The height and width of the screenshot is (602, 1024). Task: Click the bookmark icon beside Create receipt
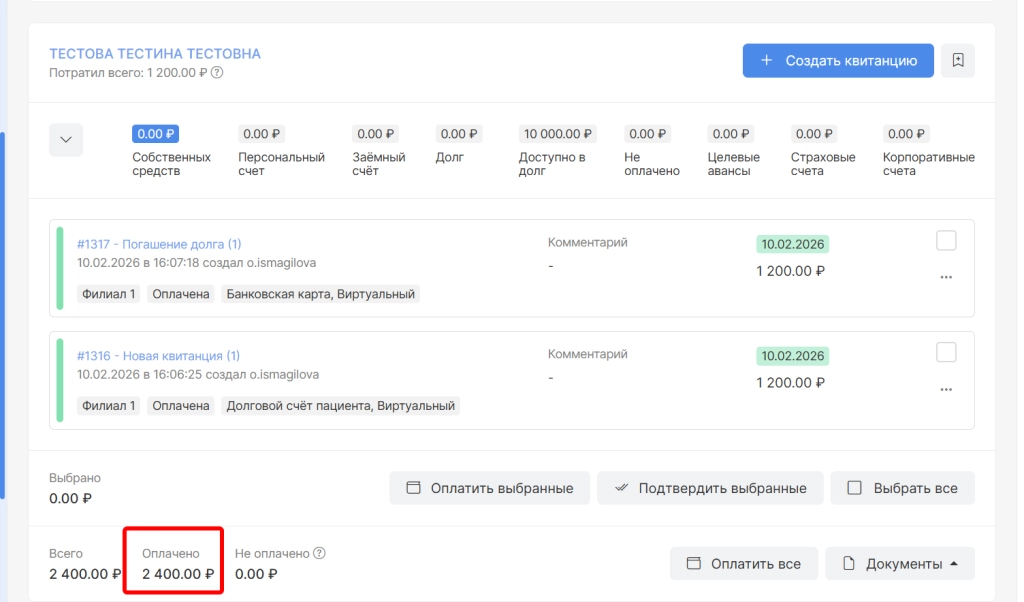[x=958, y=60]
